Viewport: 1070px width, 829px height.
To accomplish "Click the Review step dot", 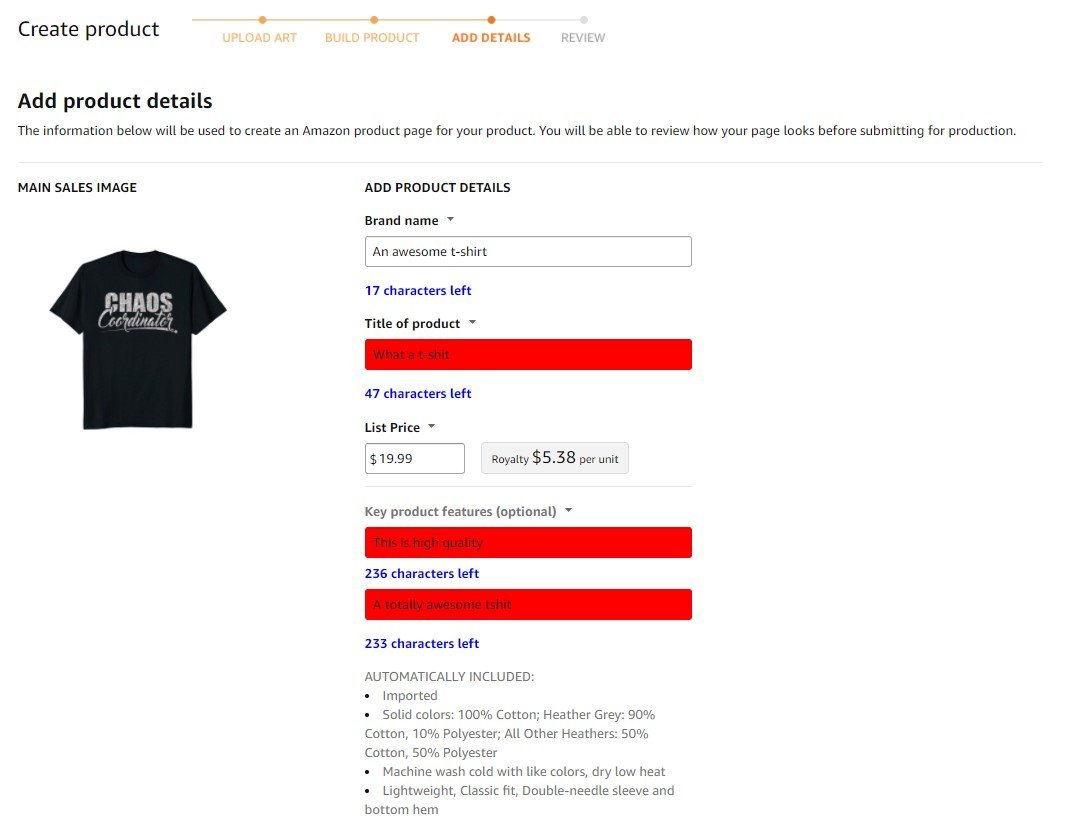I will tap(584, 20).
